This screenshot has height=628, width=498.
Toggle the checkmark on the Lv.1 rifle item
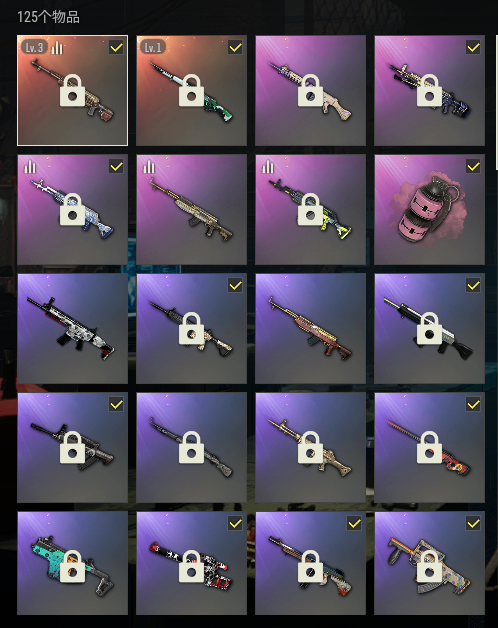coord(235,48)
